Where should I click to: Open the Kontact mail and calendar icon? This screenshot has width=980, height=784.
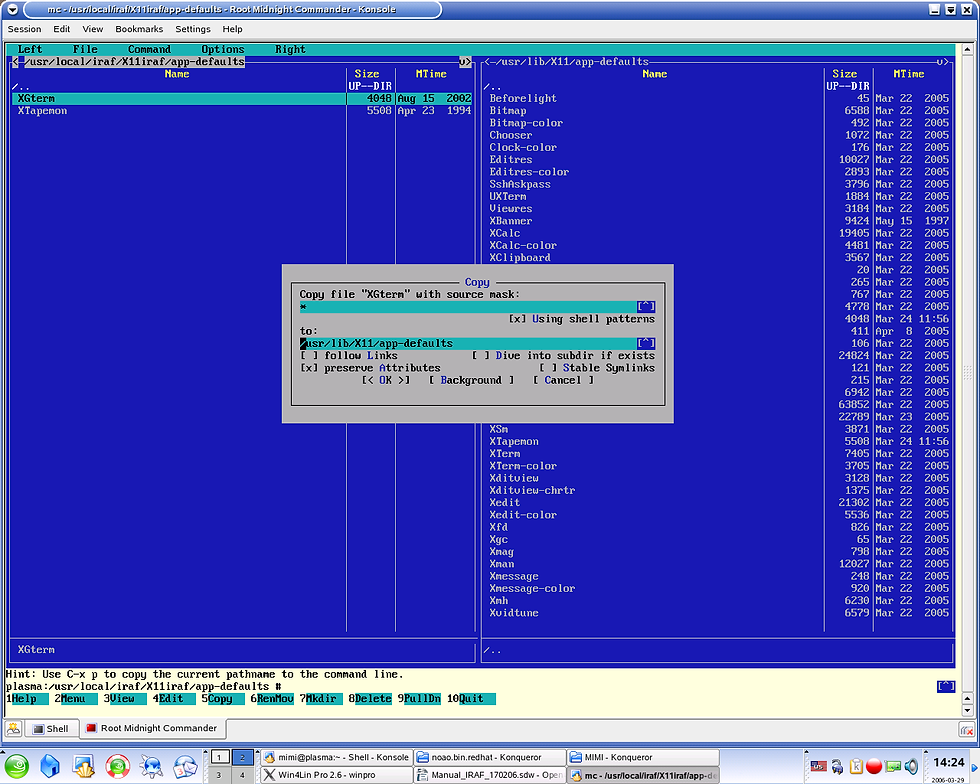point(185,766)
